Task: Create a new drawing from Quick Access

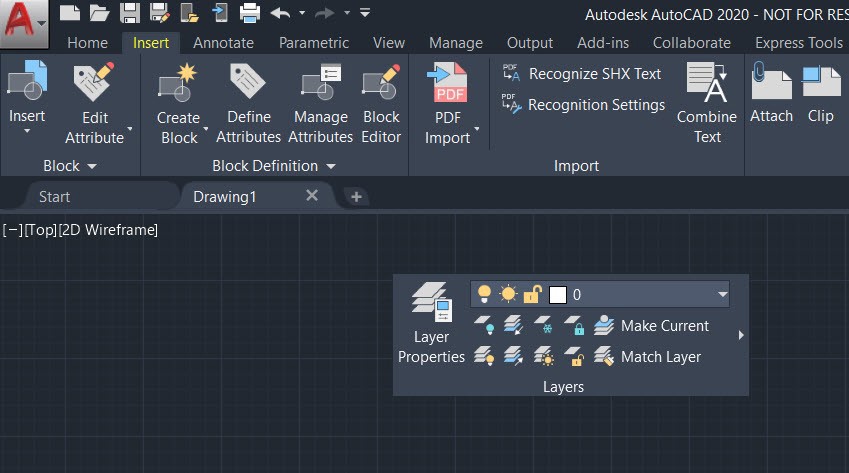Action: [x=69, y=12]
